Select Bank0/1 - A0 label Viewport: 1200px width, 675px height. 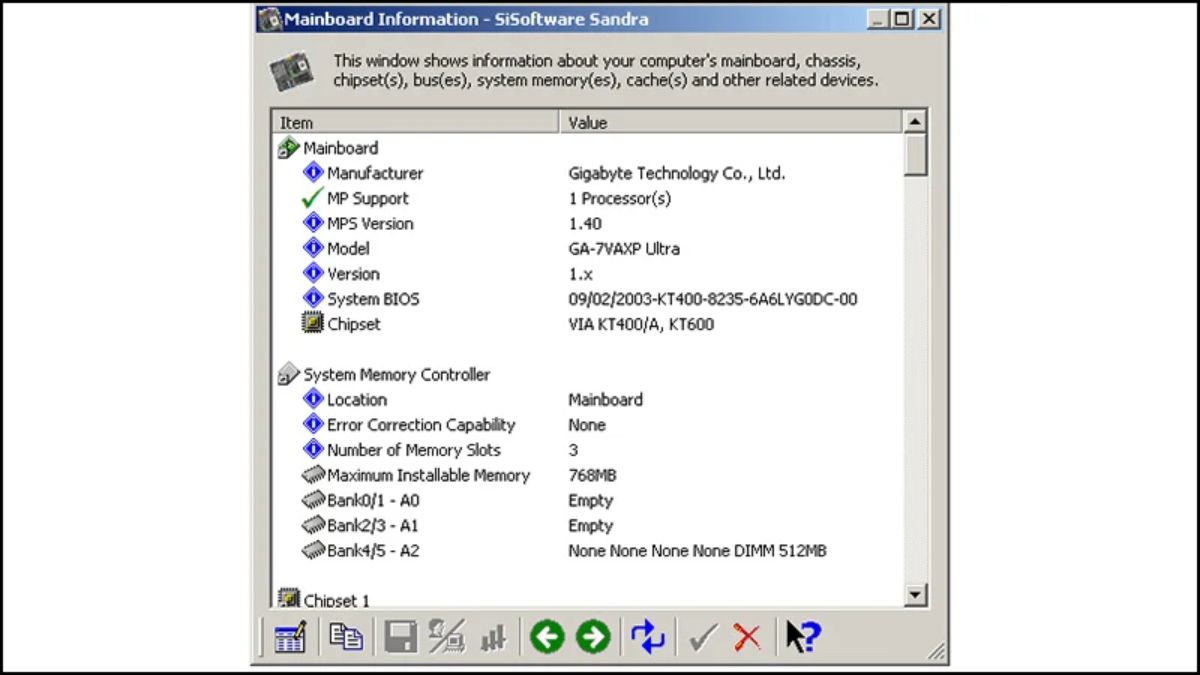[373, 500]
